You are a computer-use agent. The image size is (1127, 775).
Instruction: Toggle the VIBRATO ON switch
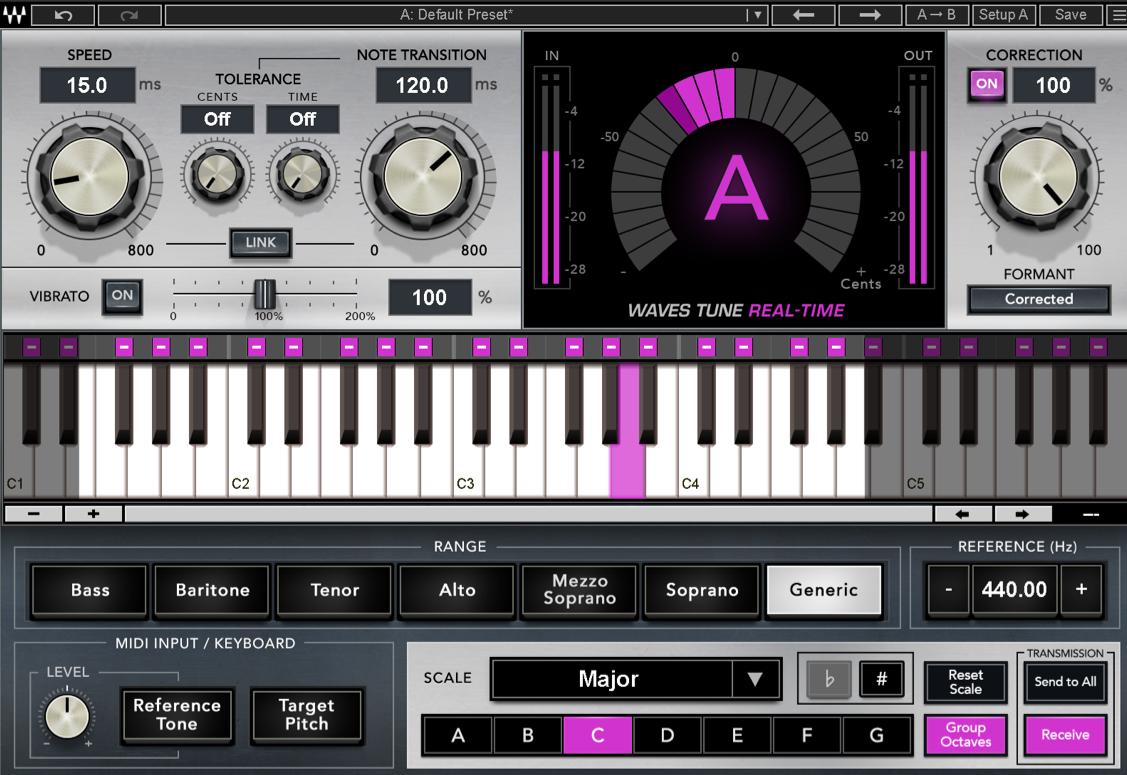pyautogui.click(x=122, y=297)
